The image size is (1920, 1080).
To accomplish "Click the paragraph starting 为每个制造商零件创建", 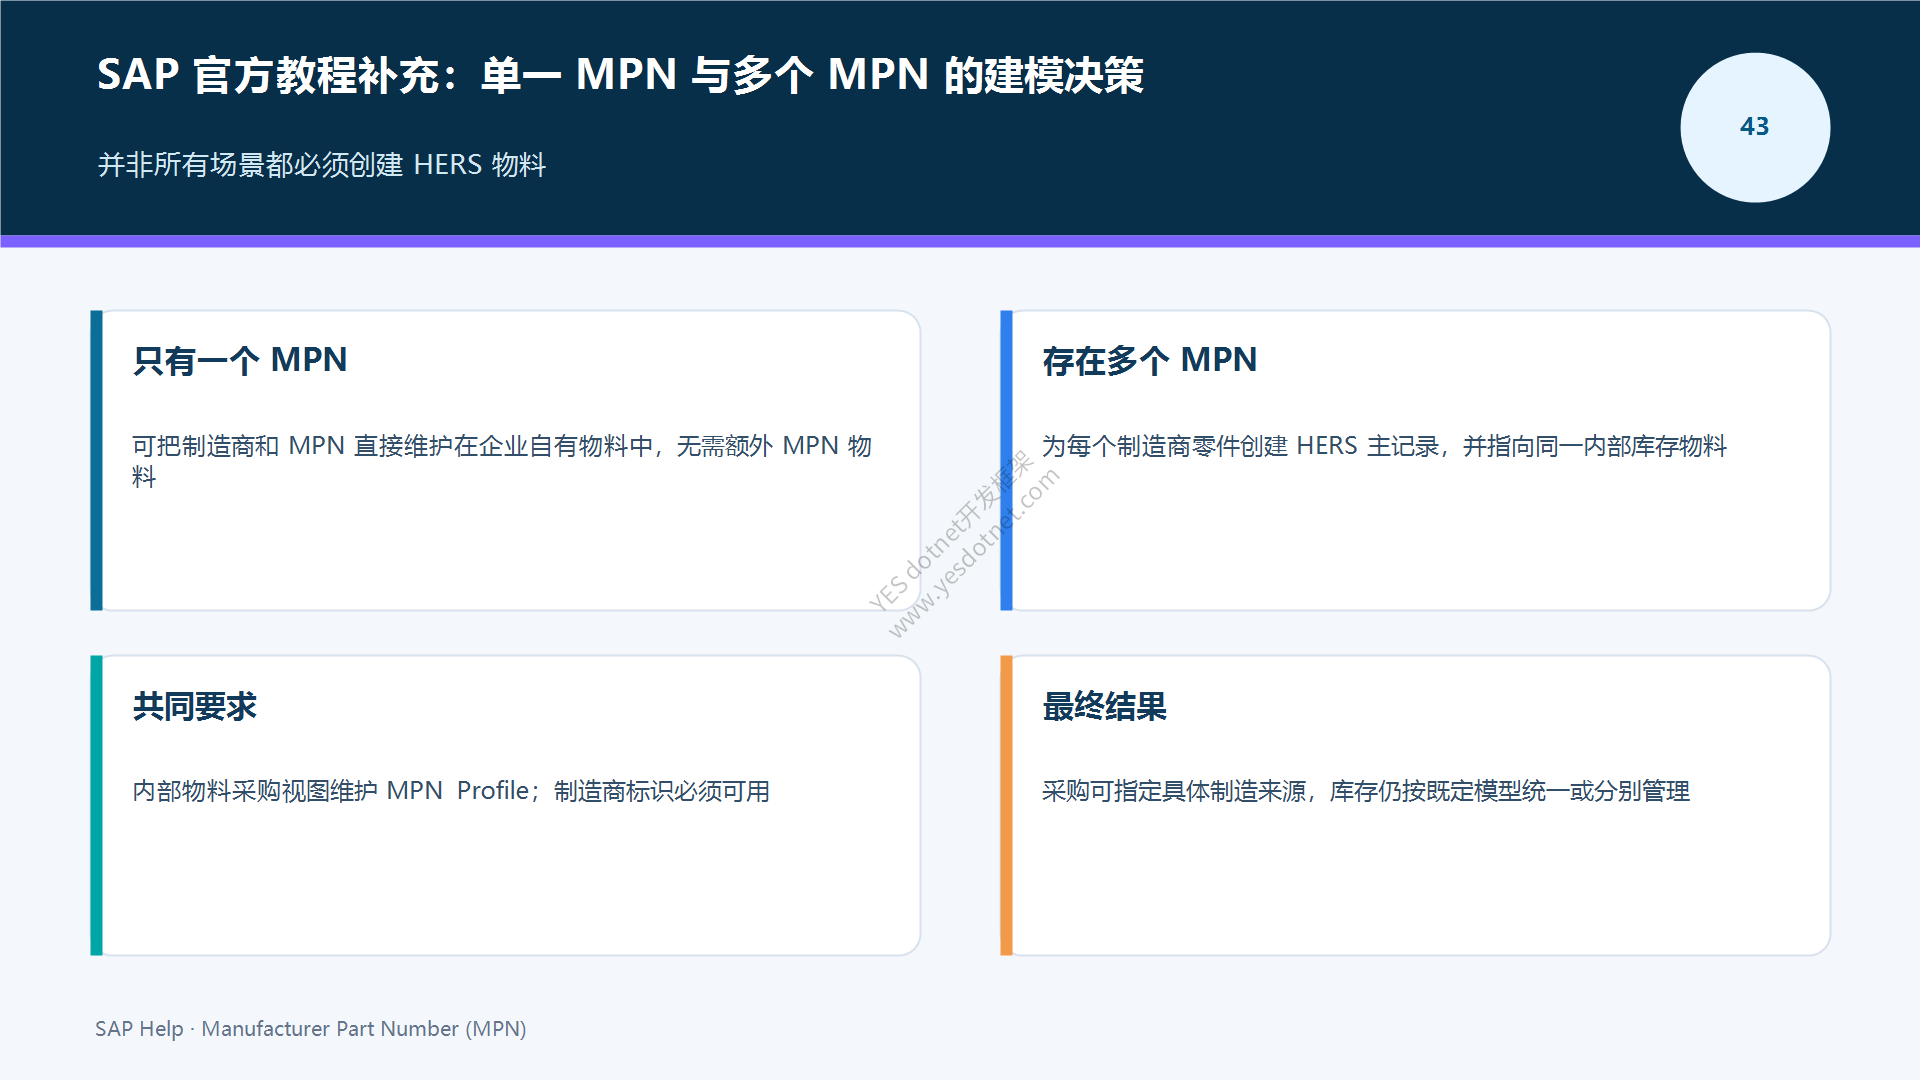I will 1385,446.
